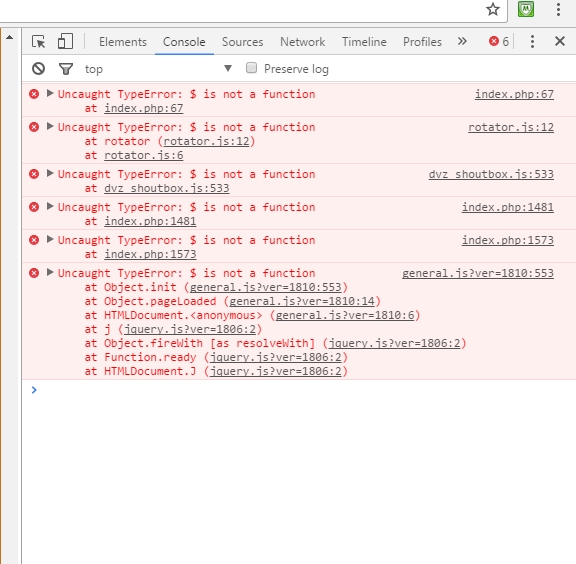The image size is (576, 564).
Task: Switch to the Network tab
Action: (302, 42)
